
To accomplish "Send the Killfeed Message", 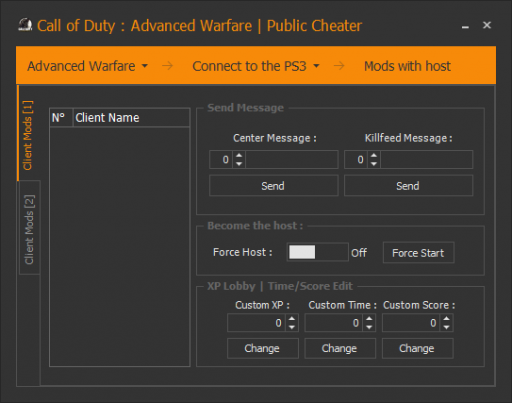I will point(408,186).
